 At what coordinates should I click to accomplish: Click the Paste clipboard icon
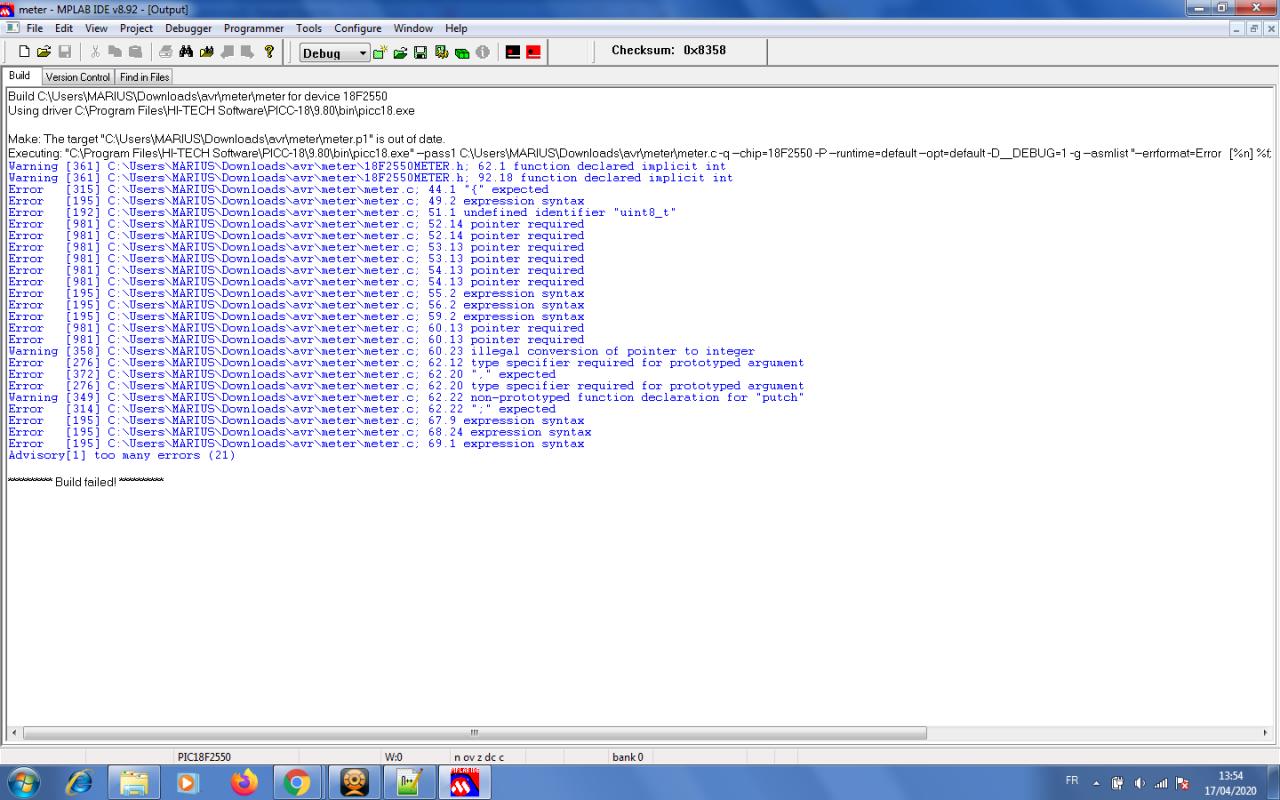[135, 52]
